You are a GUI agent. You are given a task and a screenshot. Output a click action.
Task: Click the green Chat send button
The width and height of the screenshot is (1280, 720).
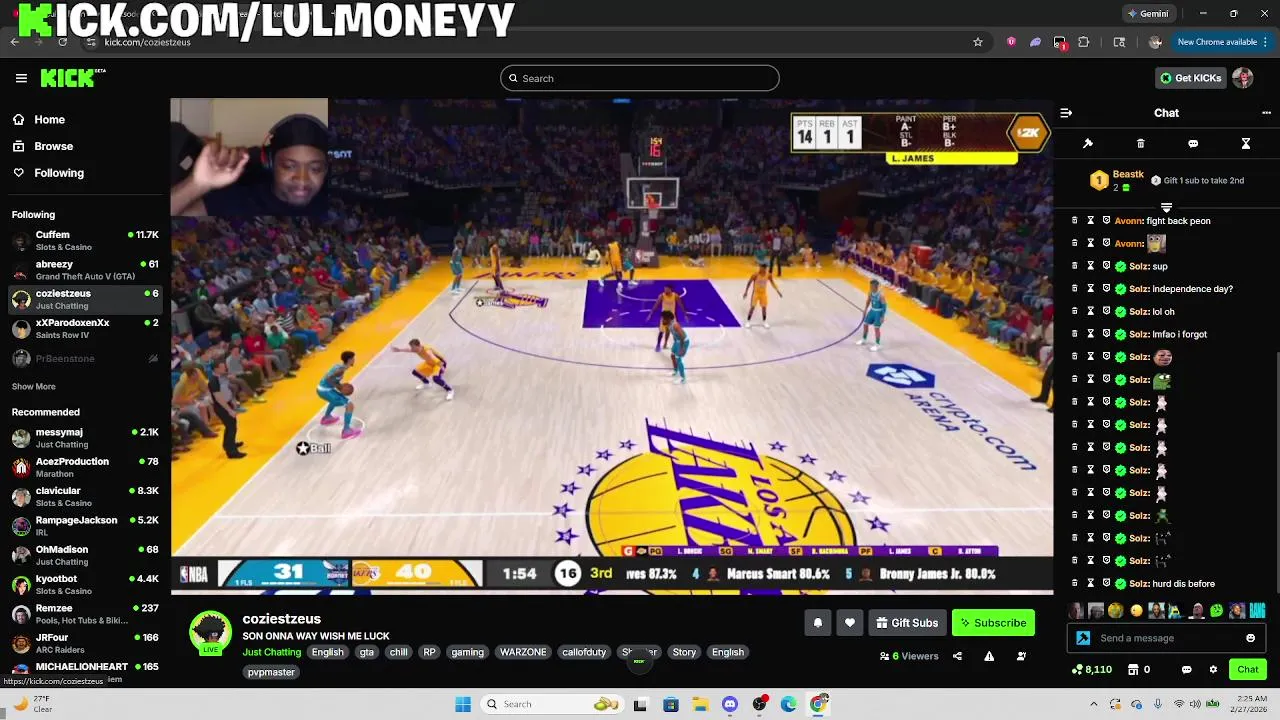1248,669
